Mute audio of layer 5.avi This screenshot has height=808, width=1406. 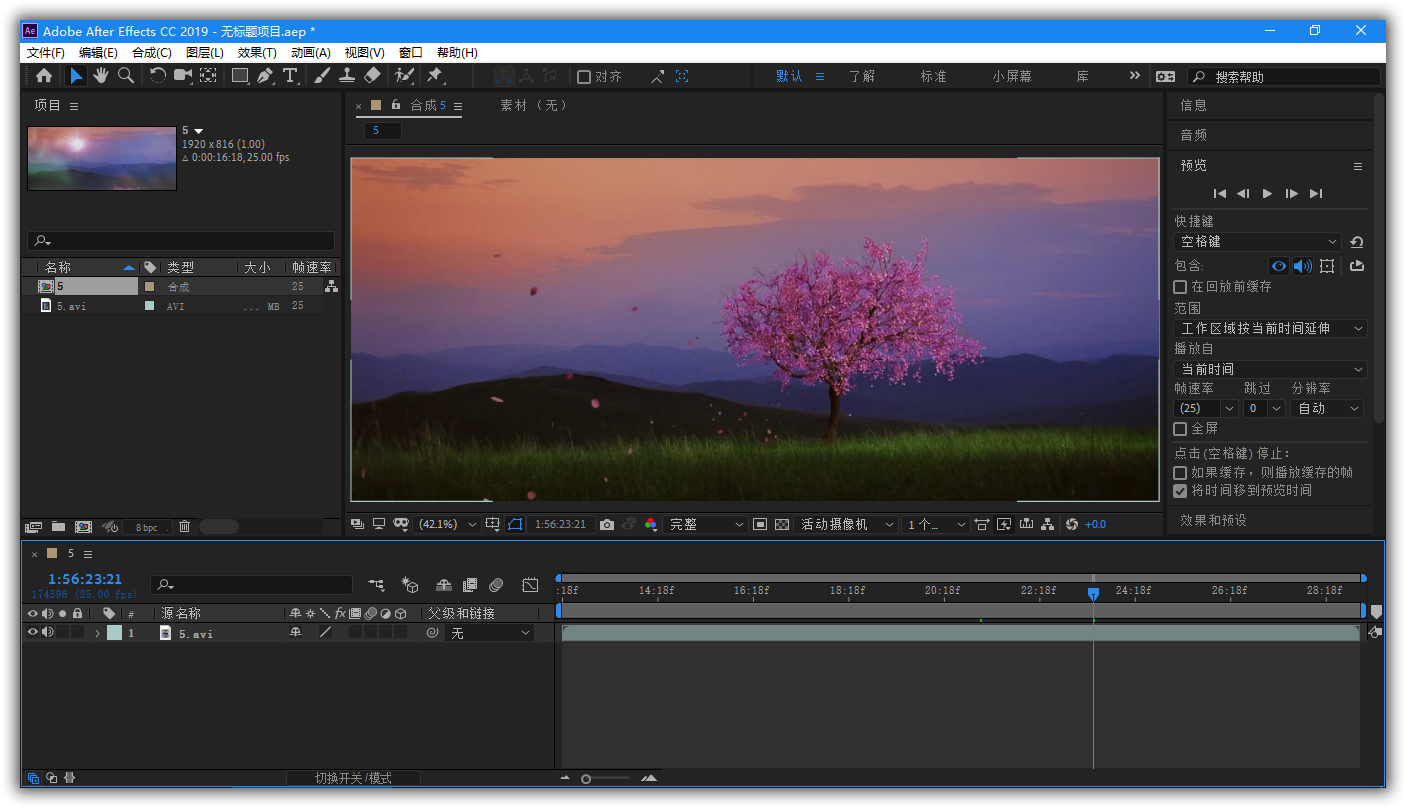tap(47, 632)
